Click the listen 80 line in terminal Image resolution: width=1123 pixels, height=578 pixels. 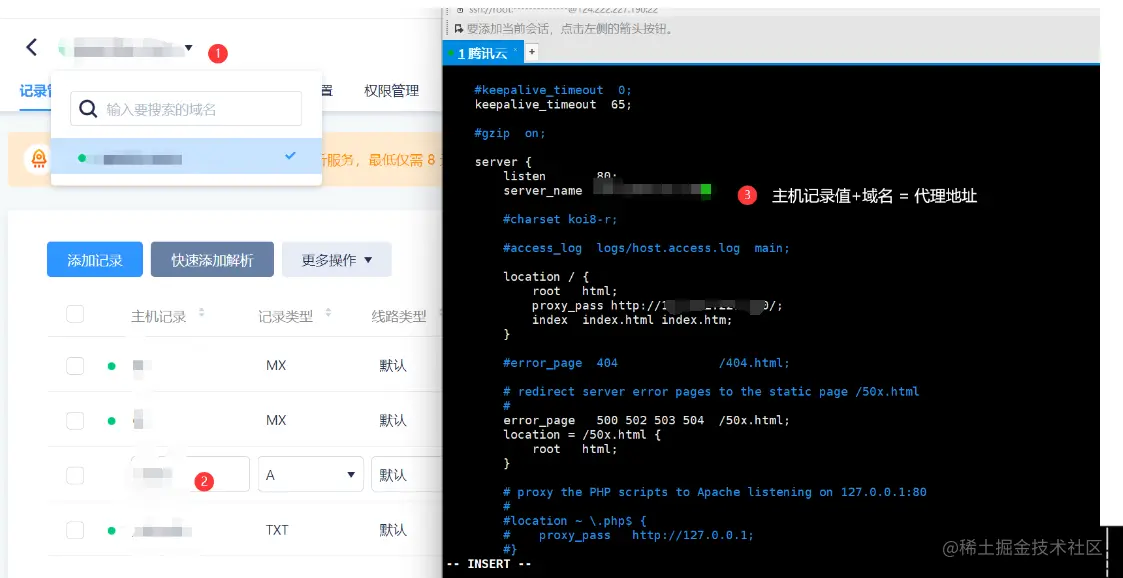560,176
